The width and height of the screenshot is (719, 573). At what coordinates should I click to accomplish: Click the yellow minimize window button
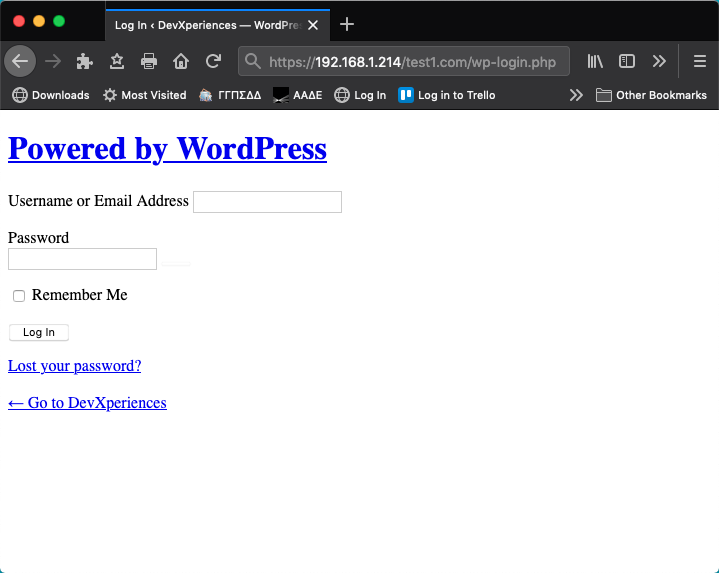point(39,21)
